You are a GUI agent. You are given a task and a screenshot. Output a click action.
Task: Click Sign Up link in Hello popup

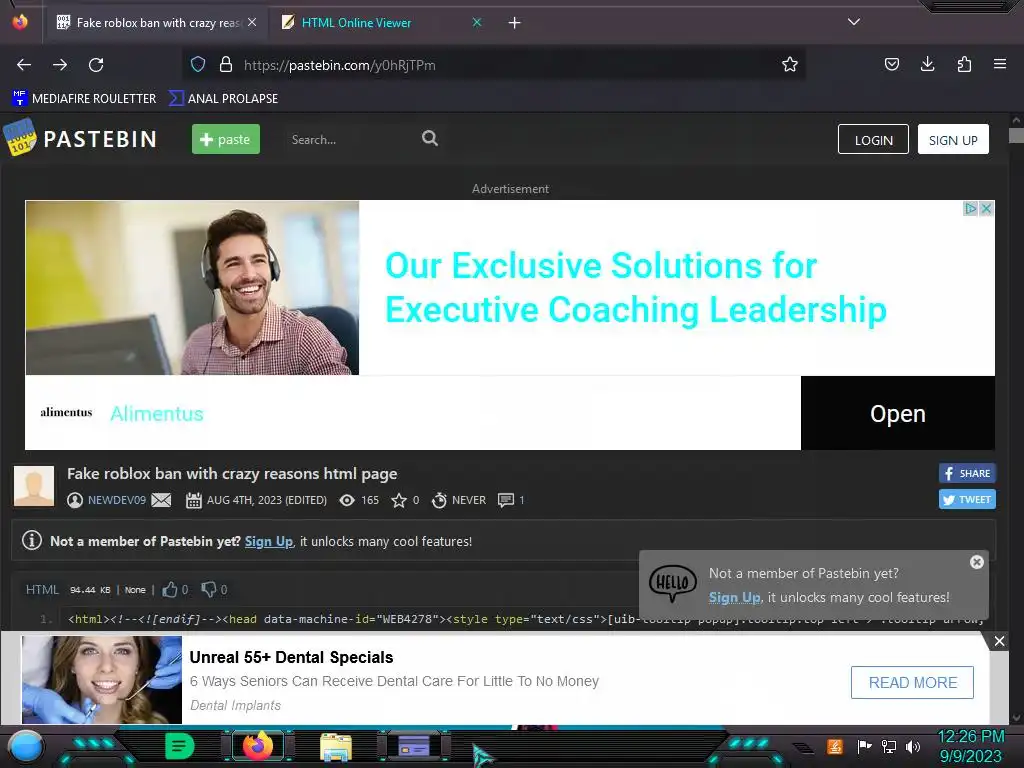click(735, 598)
